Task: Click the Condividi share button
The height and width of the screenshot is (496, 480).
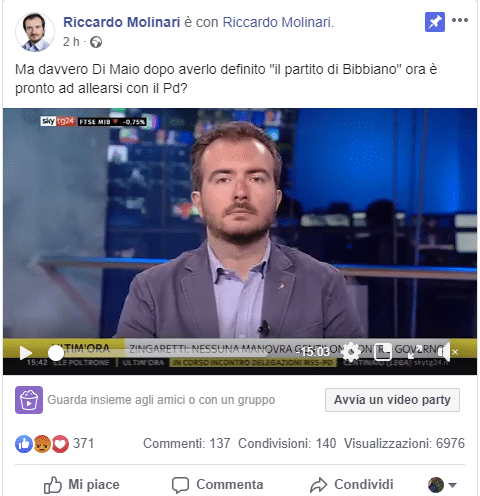Action: pyautogui.click(x=352, y=484)
